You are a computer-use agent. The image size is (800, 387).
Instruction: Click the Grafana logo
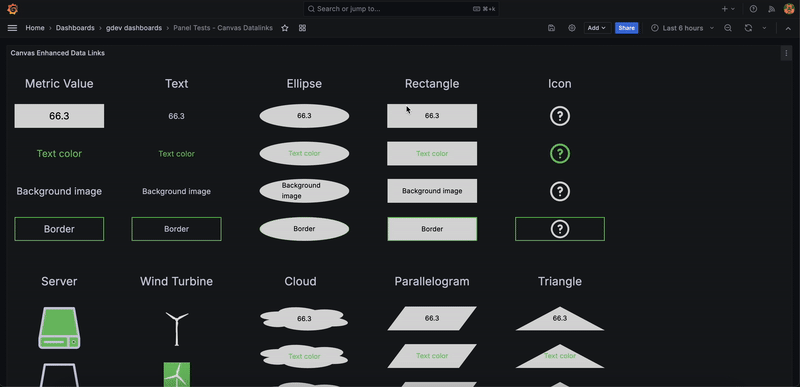click(x=13, y=9)
